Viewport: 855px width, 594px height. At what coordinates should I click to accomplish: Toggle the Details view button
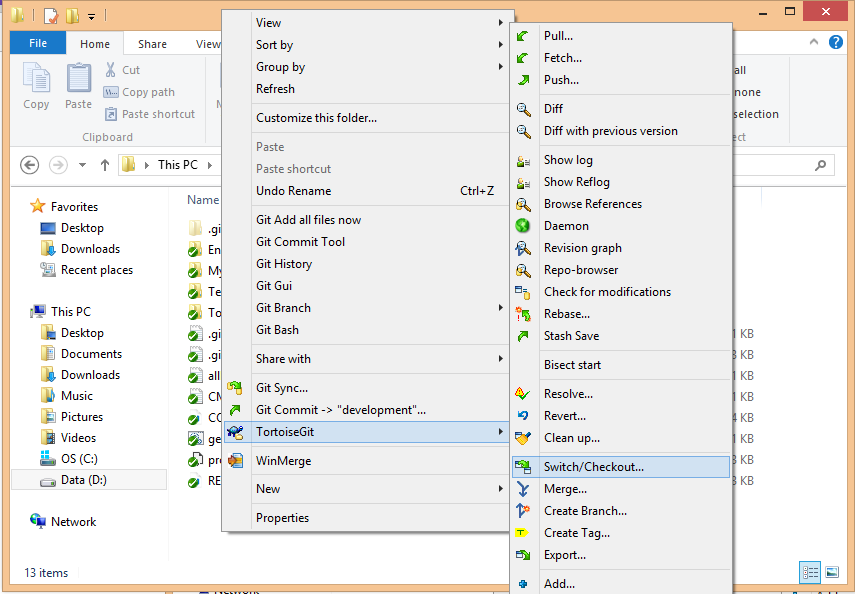pos(810,572)
